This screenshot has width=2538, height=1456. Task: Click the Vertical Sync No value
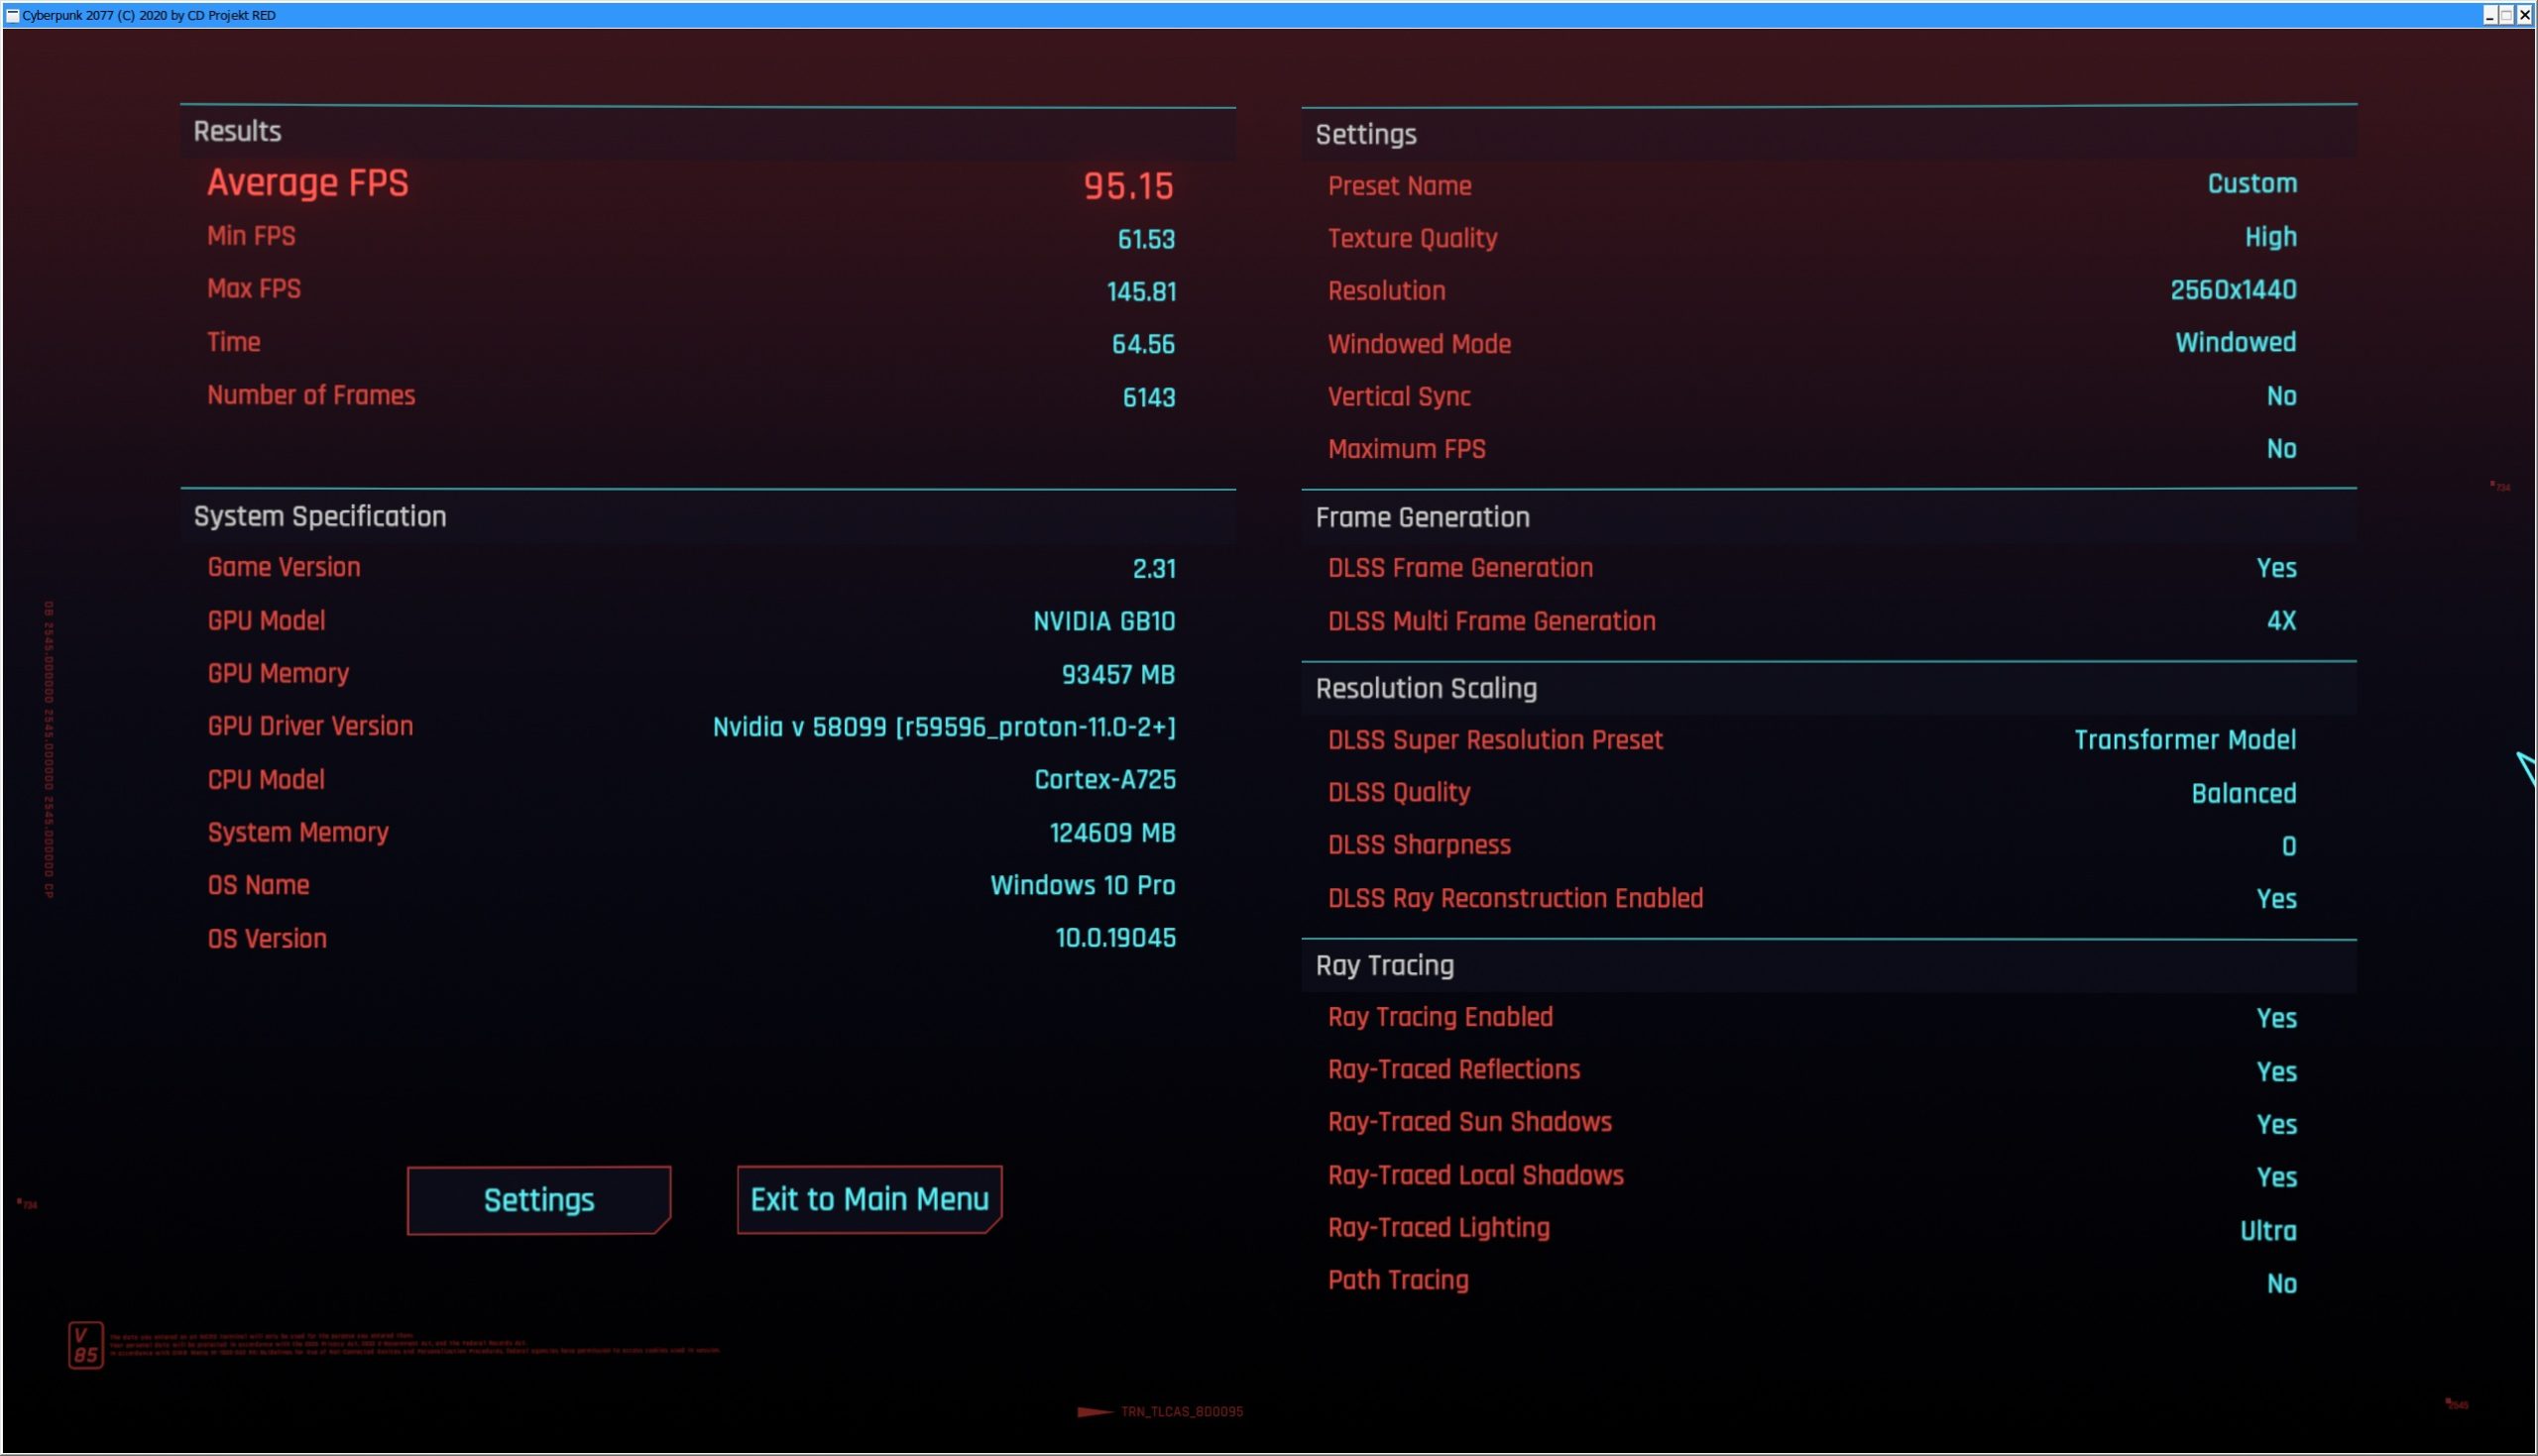[2282, 396]
